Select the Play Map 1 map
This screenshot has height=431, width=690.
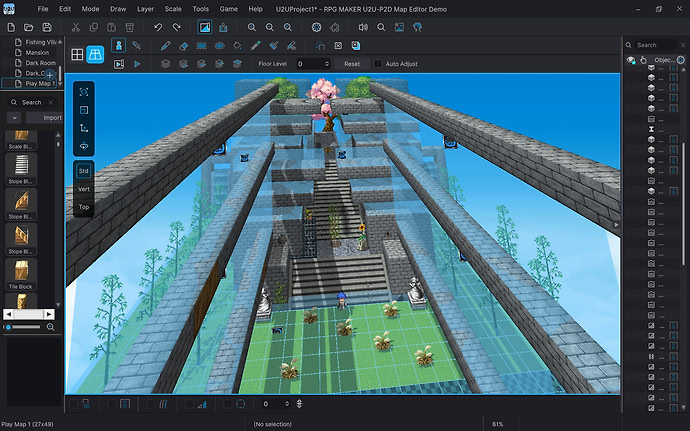(x=31, y=83)
